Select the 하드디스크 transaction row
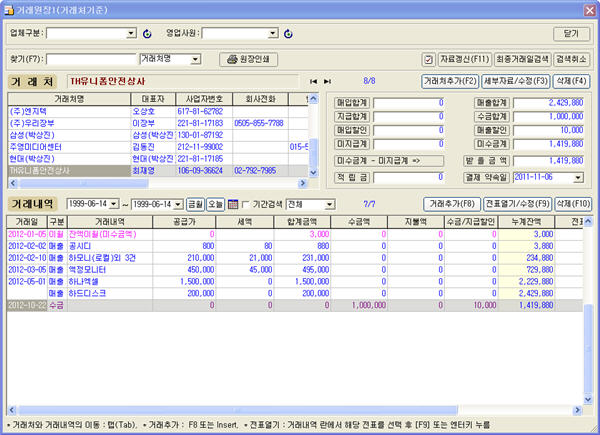 pos(295,293)
